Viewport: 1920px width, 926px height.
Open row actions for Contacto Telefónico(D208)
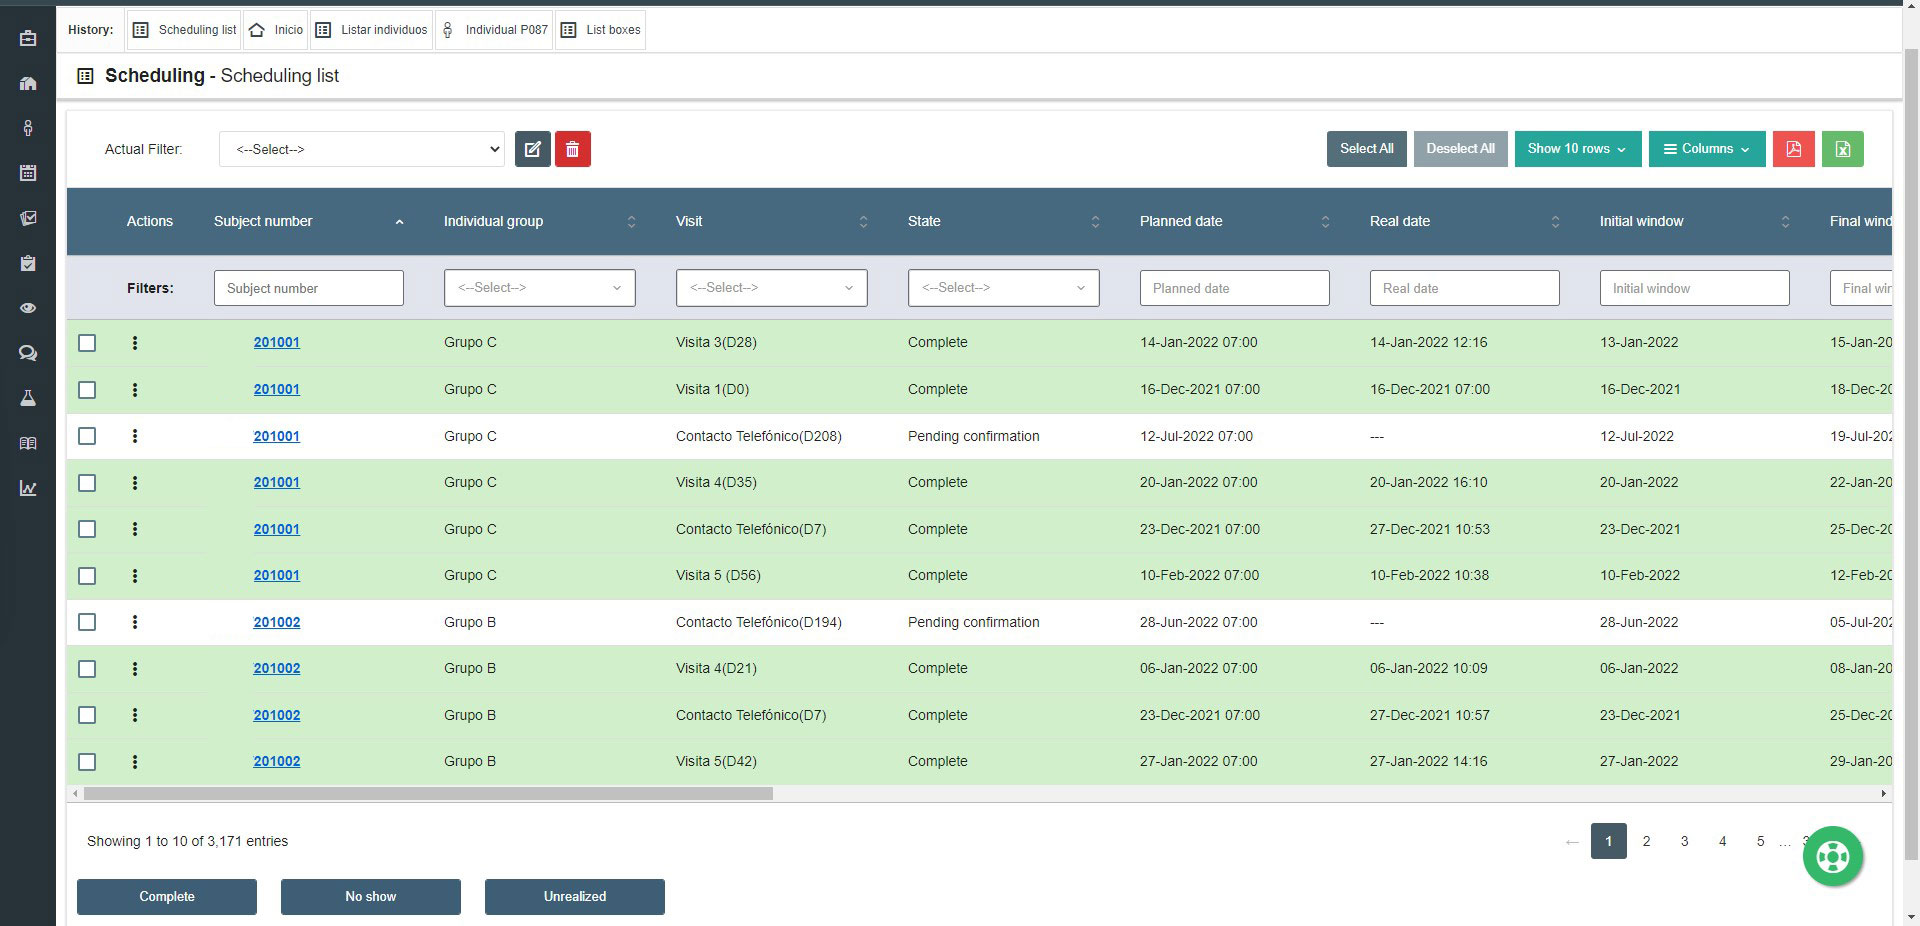click(135, 436)
